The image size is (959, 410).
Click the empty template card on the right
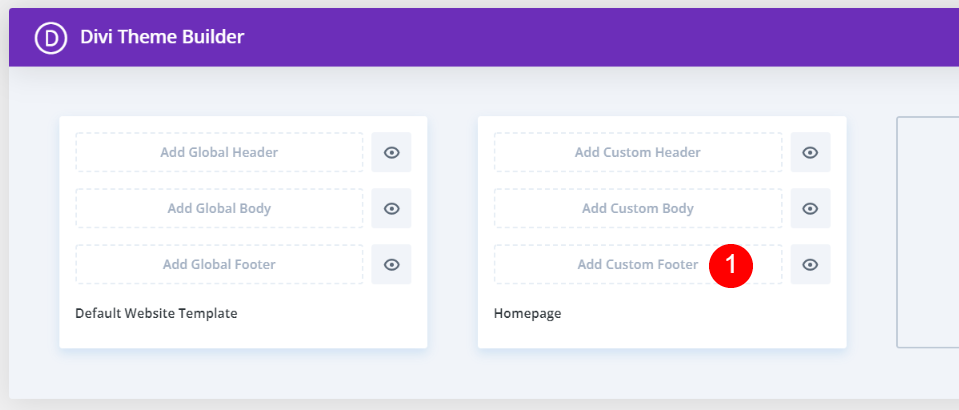click(x=928, y=232)
